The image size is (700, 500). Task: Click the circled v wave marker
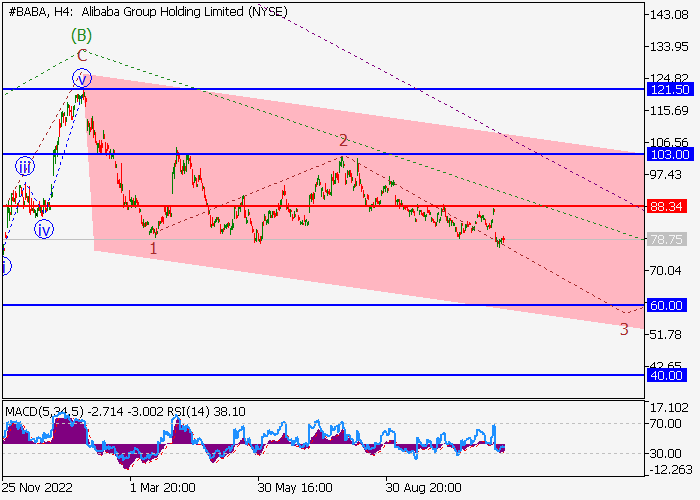coord(82,79)
